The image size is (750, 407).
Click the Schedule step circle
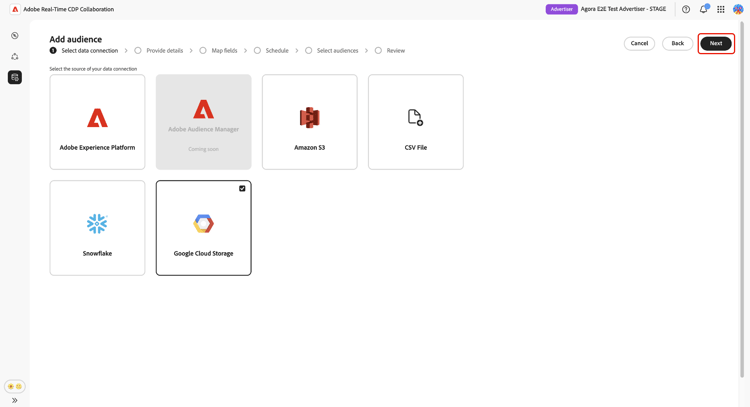[257, 50]
